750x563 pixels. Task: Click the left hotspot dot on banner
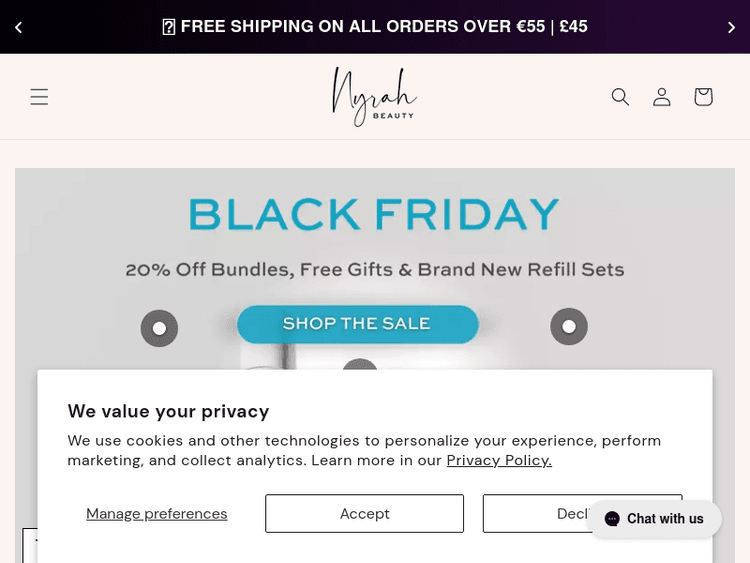(159, 327)
